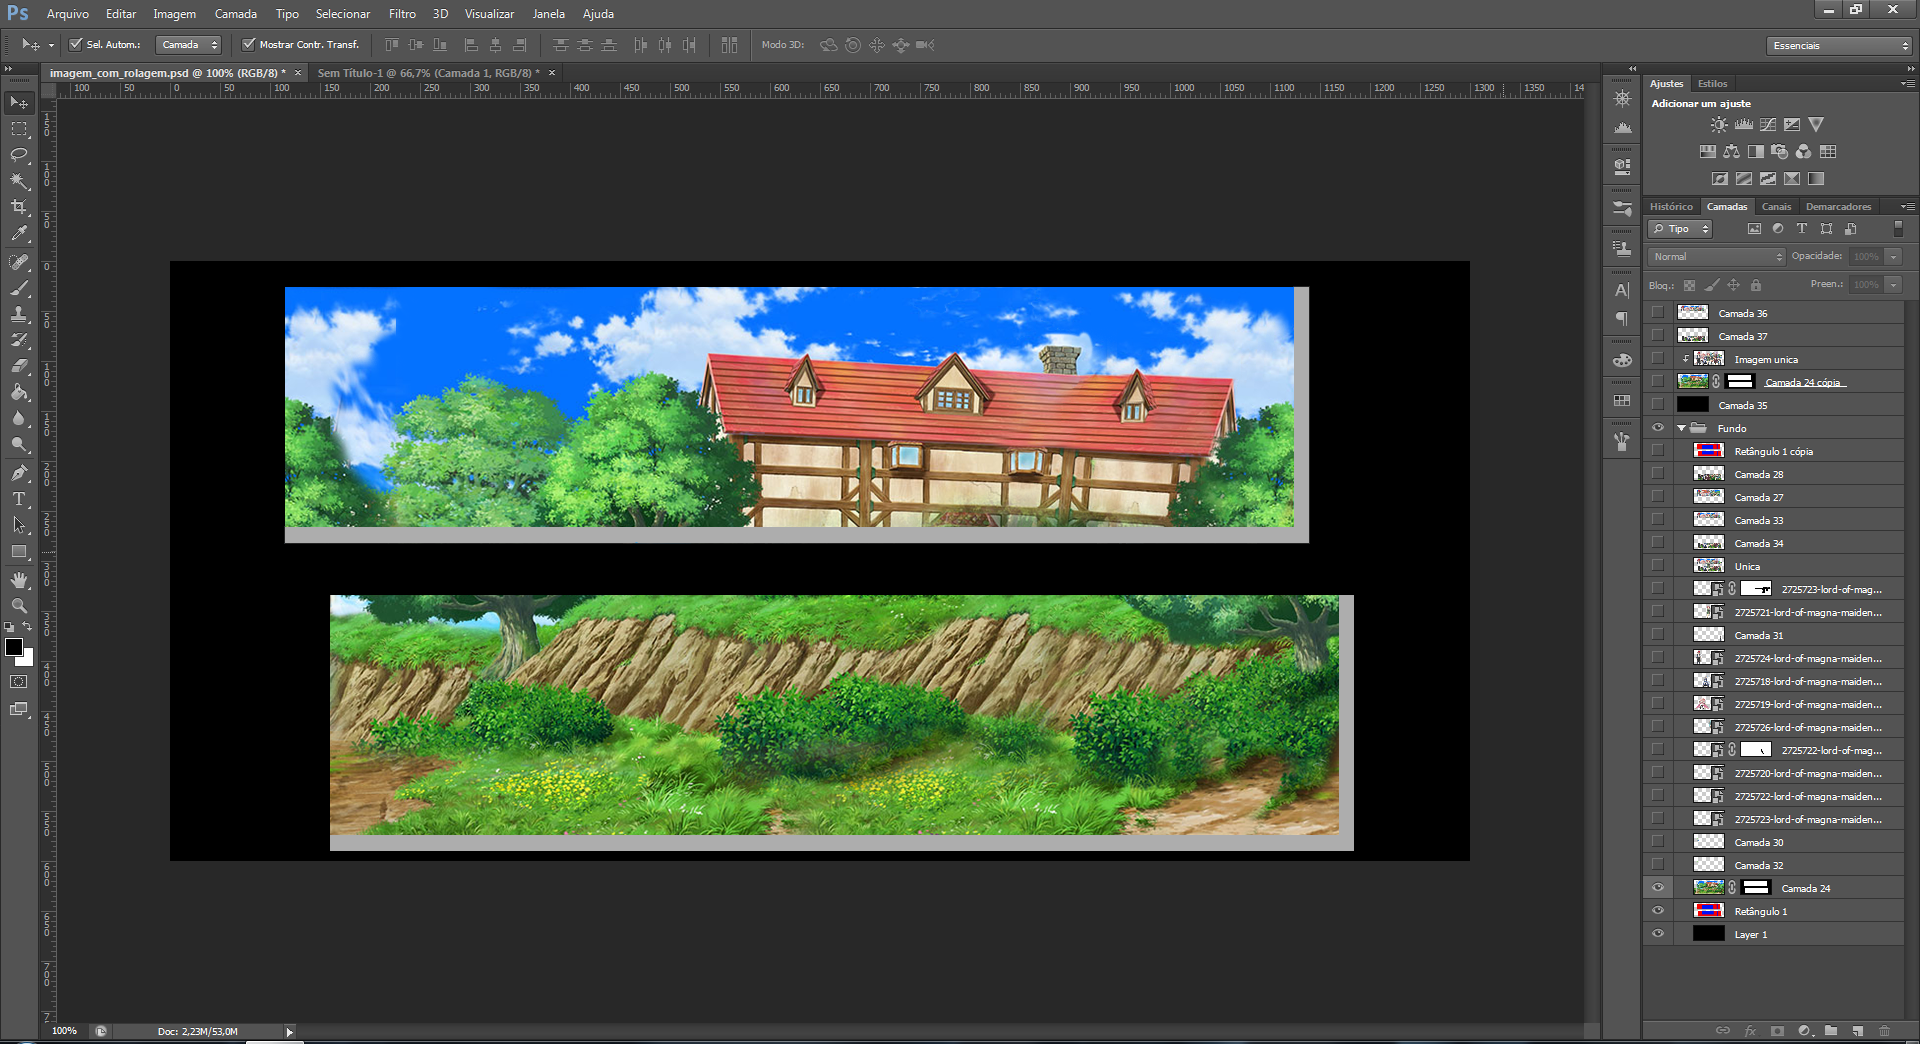Screen dimensions: 1920x1044
Task: Hide the Layer 1 layer
Action: [x=1658, y=934]
